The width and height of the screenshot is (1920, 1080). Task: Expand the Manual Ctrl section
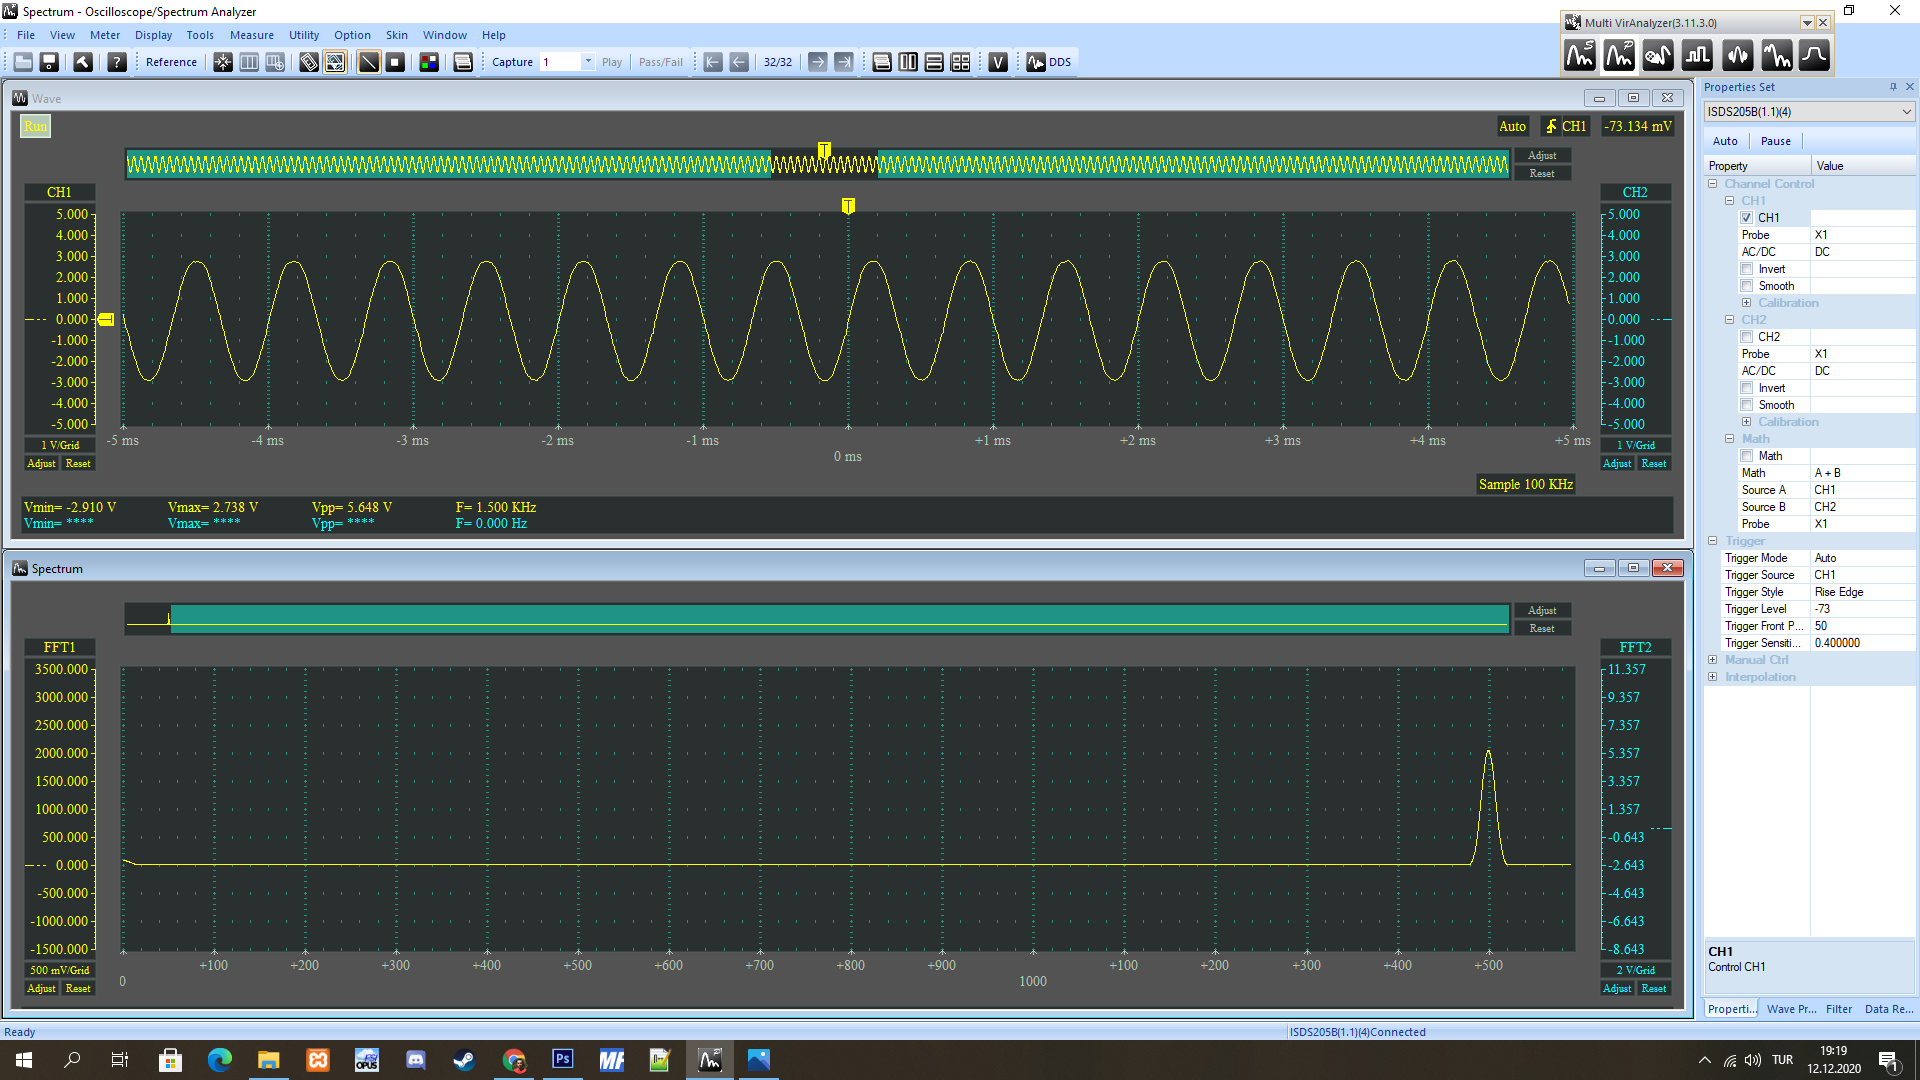pyautogui.click(x=1713, y=660)
